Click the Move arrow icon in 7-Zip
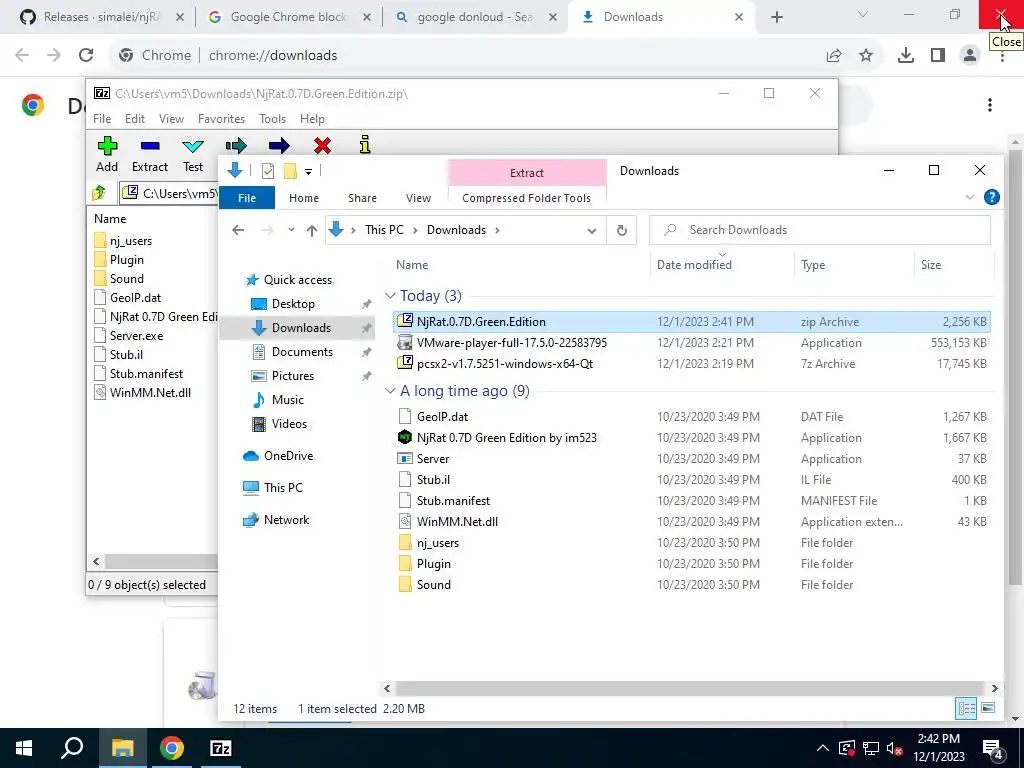The image size is (1024, 768). pyautogui.click(x=279, y=145)
